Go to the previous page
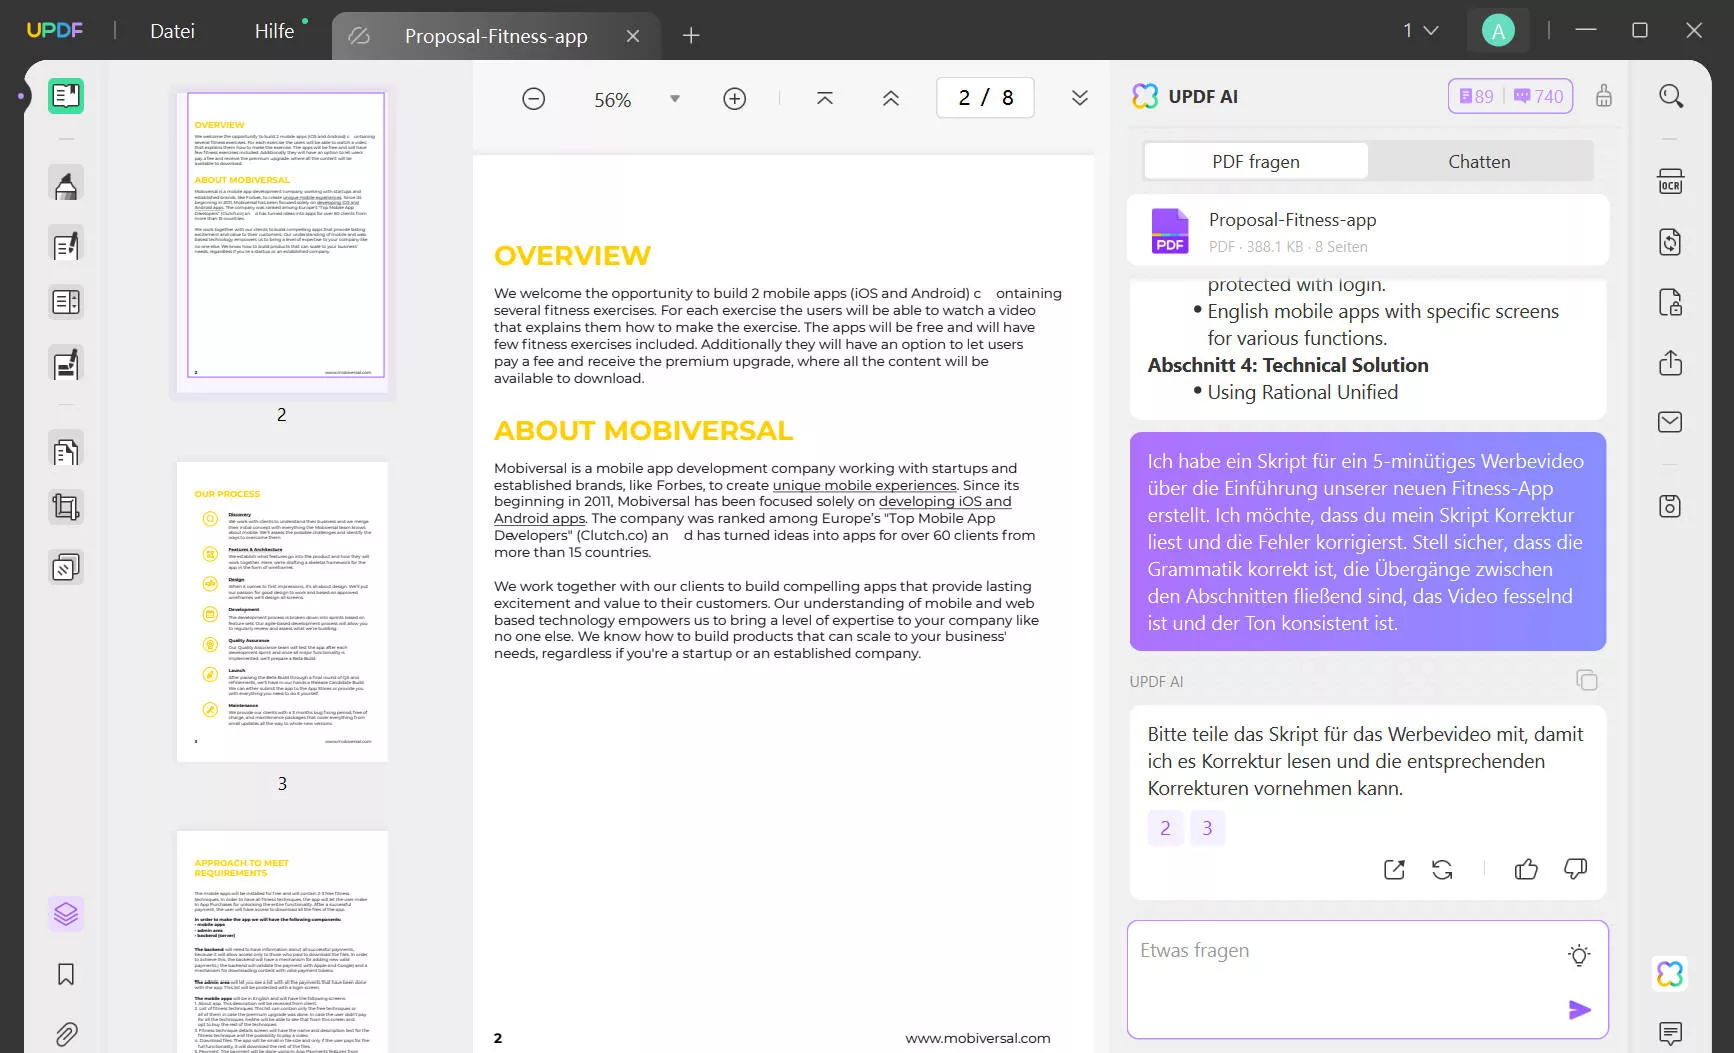Image resolution: width=1734 pixels, height=1053 pixels. [x=891, y=98]
